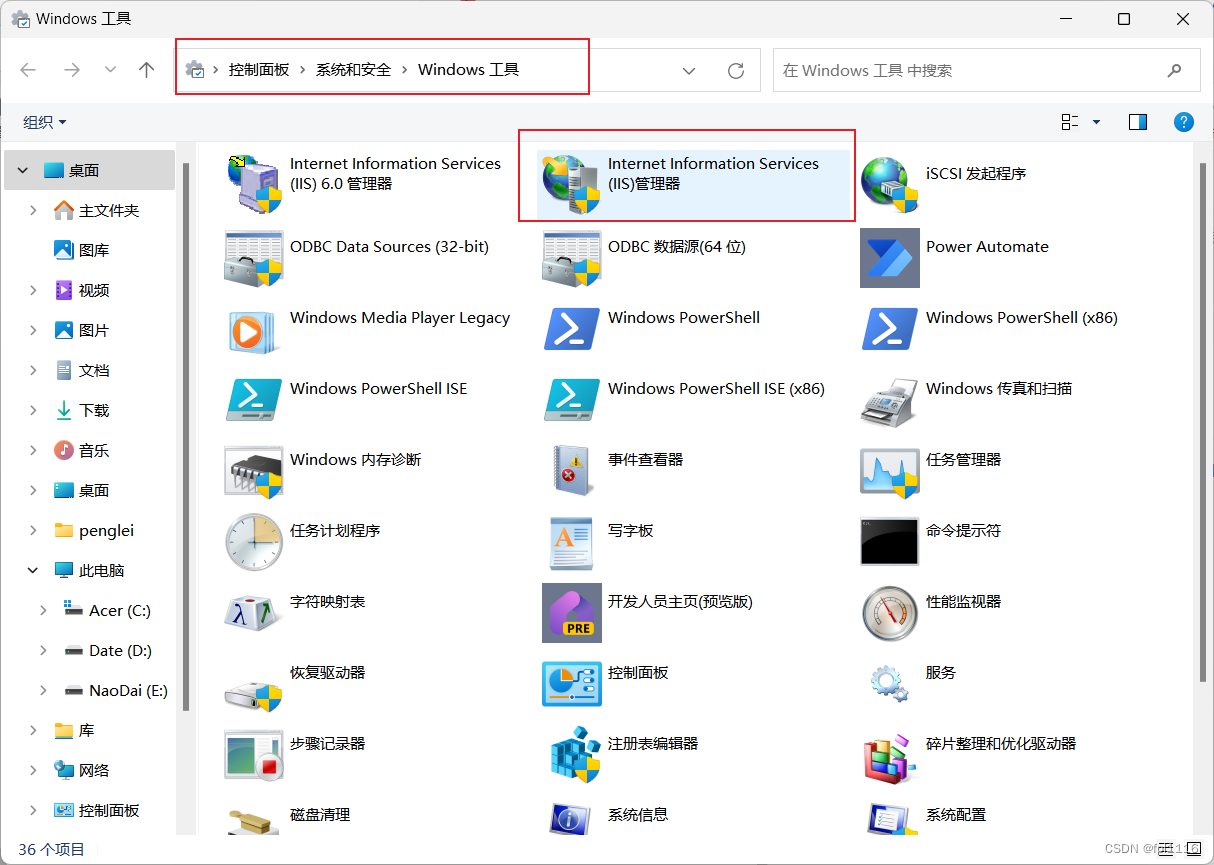1214x865 pixels.
Task: Select the 步骤记录器 icon
Action: point(254,754)
